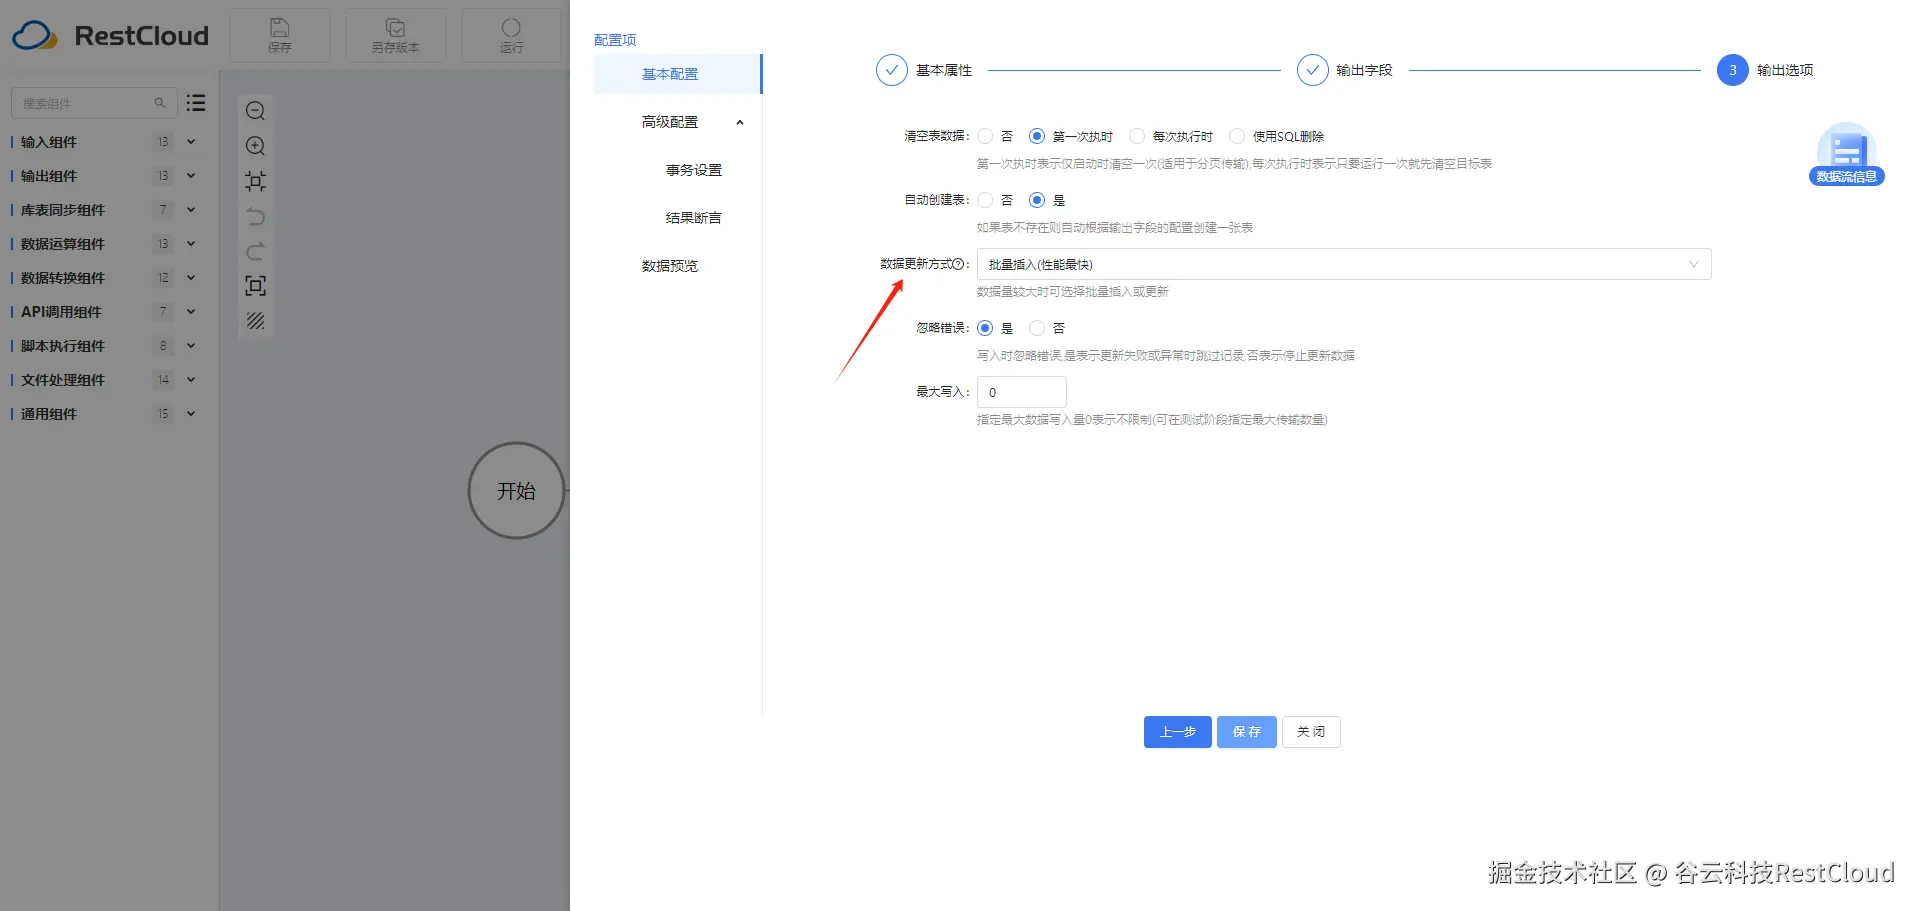Viewport: 1920px width, 911px height.
Task: Expand the 脚本执行组件 category
Action: tap(191, 346)
